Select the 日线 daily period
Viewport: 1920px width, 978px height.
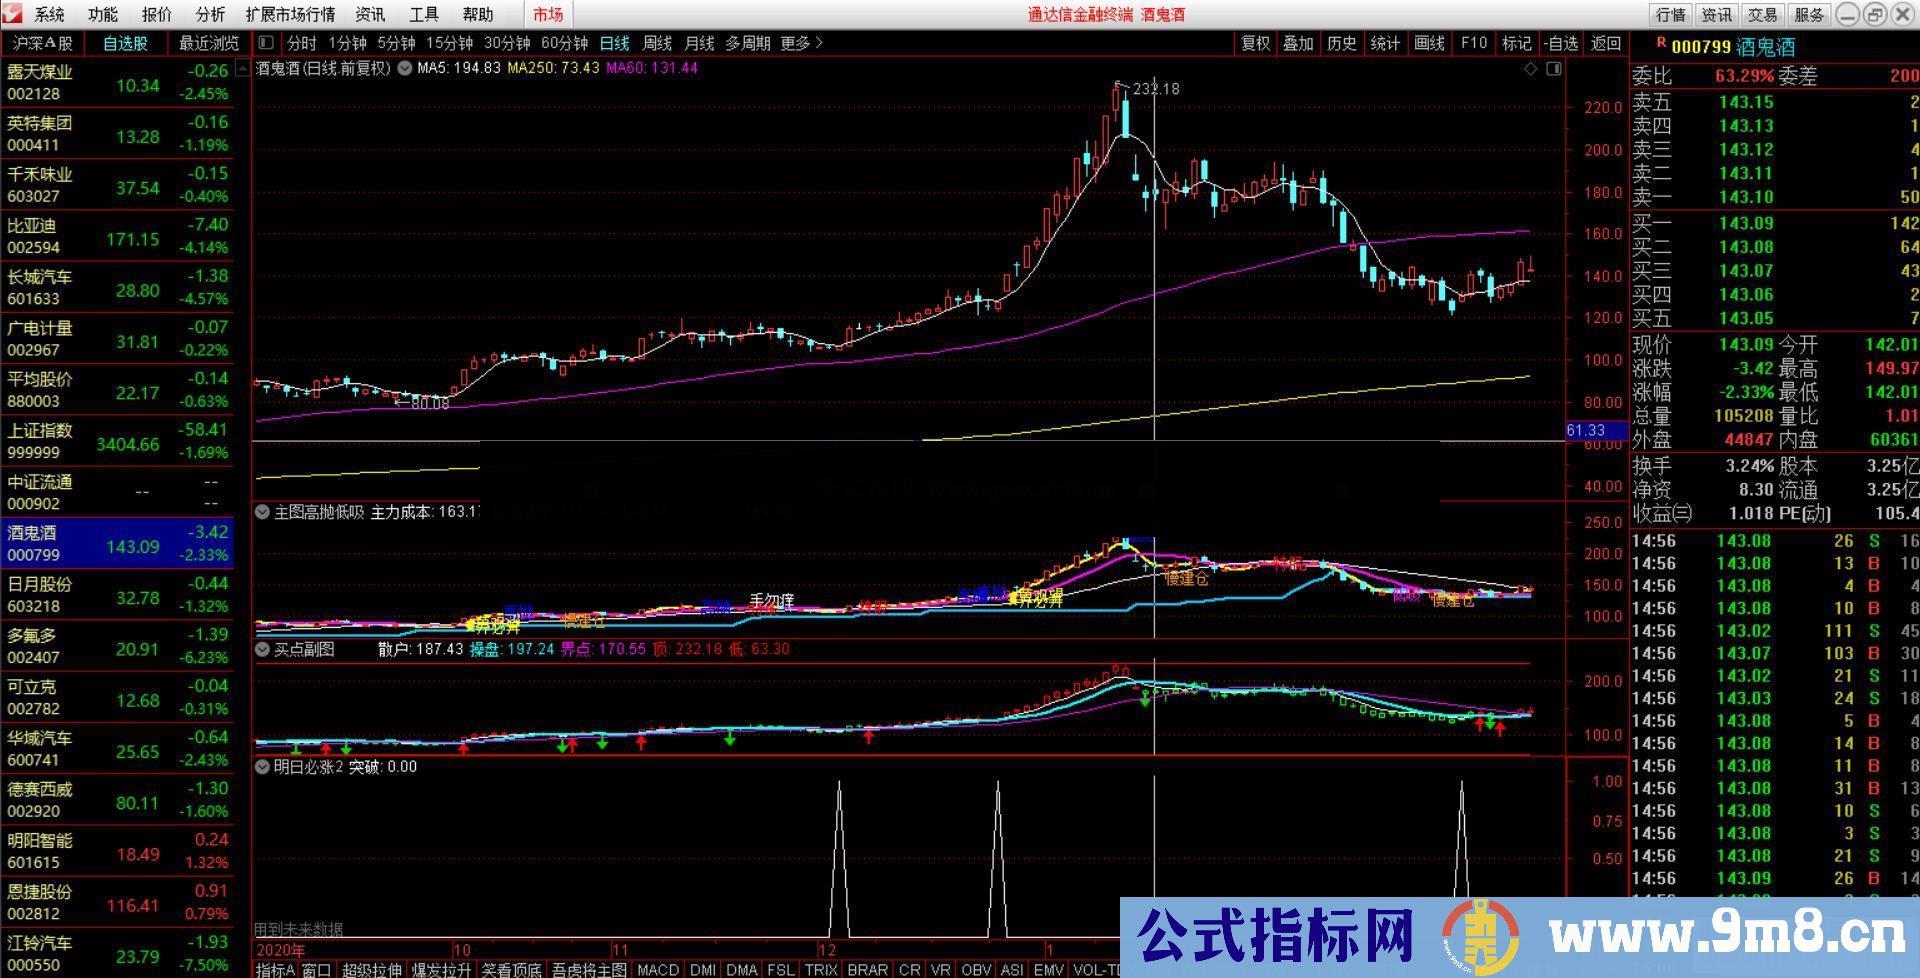tap(614, 43)
